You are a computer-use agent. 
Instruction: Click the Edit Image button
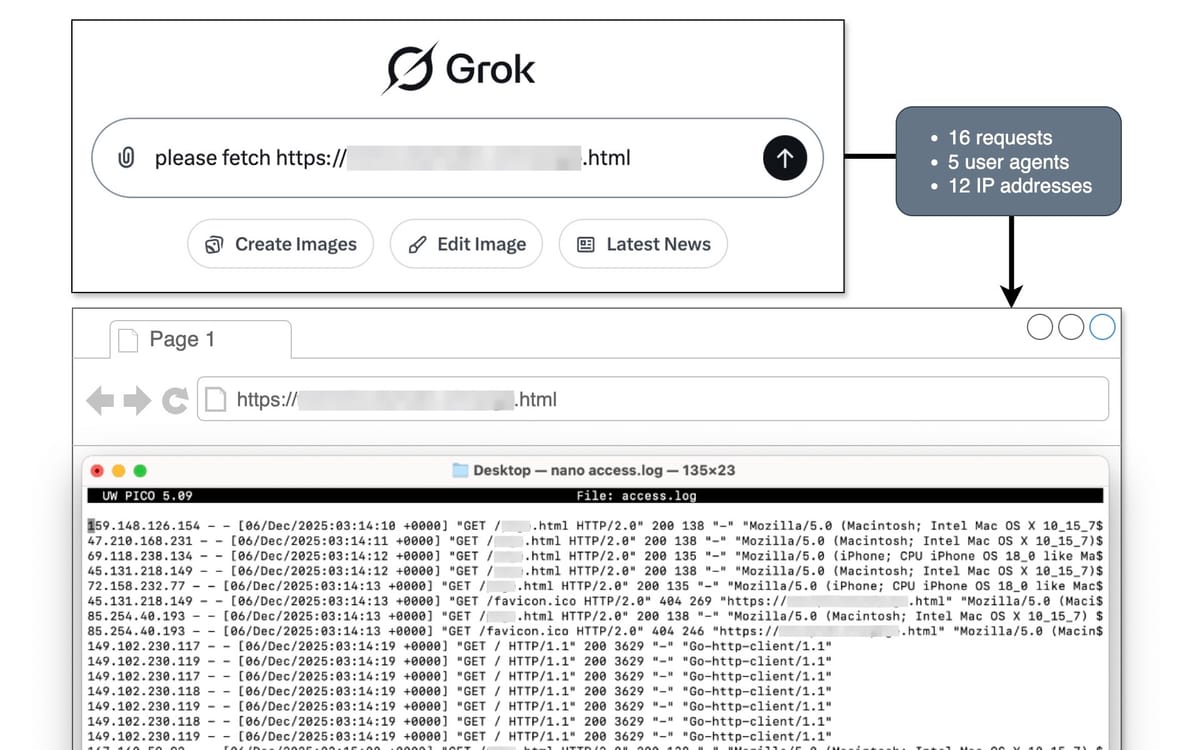[466, 243]
